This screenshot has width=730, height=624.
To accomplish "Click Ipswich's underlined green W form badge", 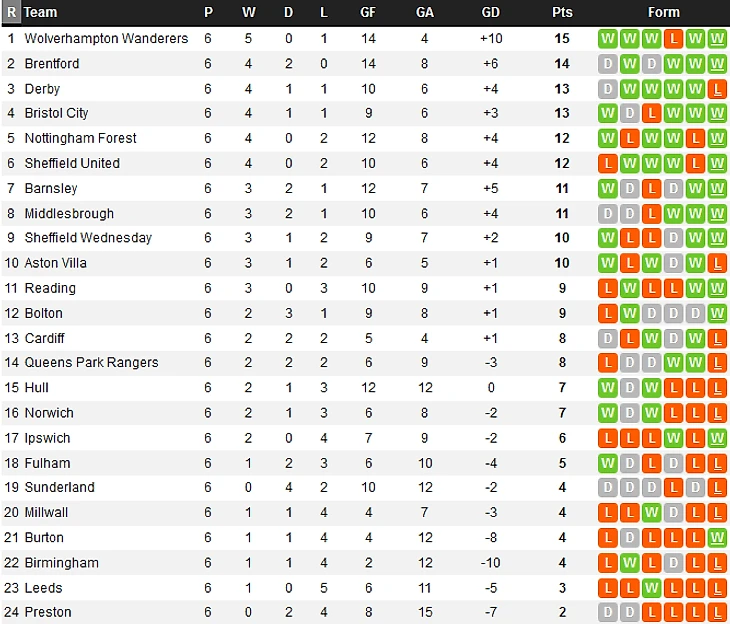I will pos(717,438).
